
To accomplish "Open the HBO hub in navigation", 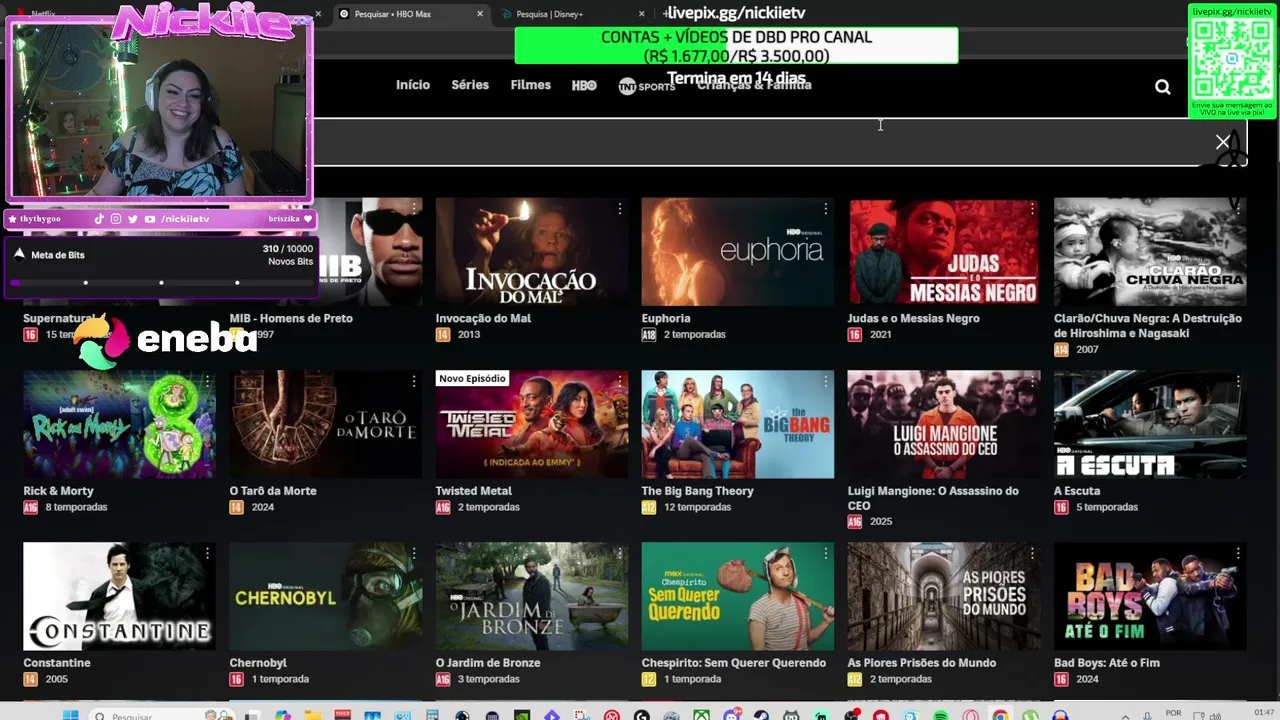I will [x=584, y=86].
